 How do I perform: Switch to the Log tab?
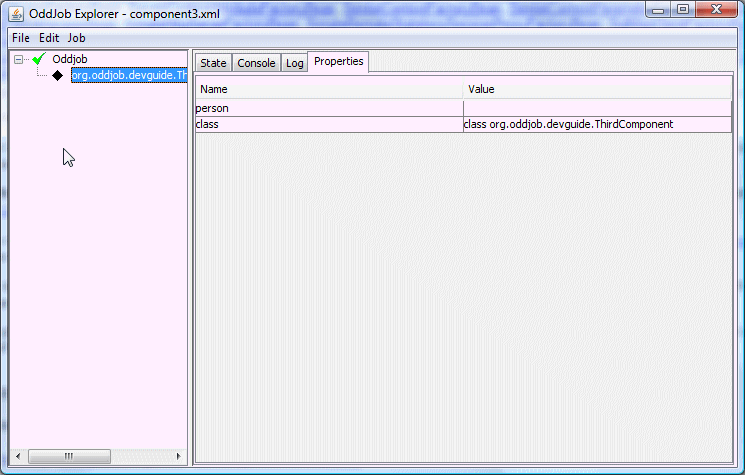294,63
